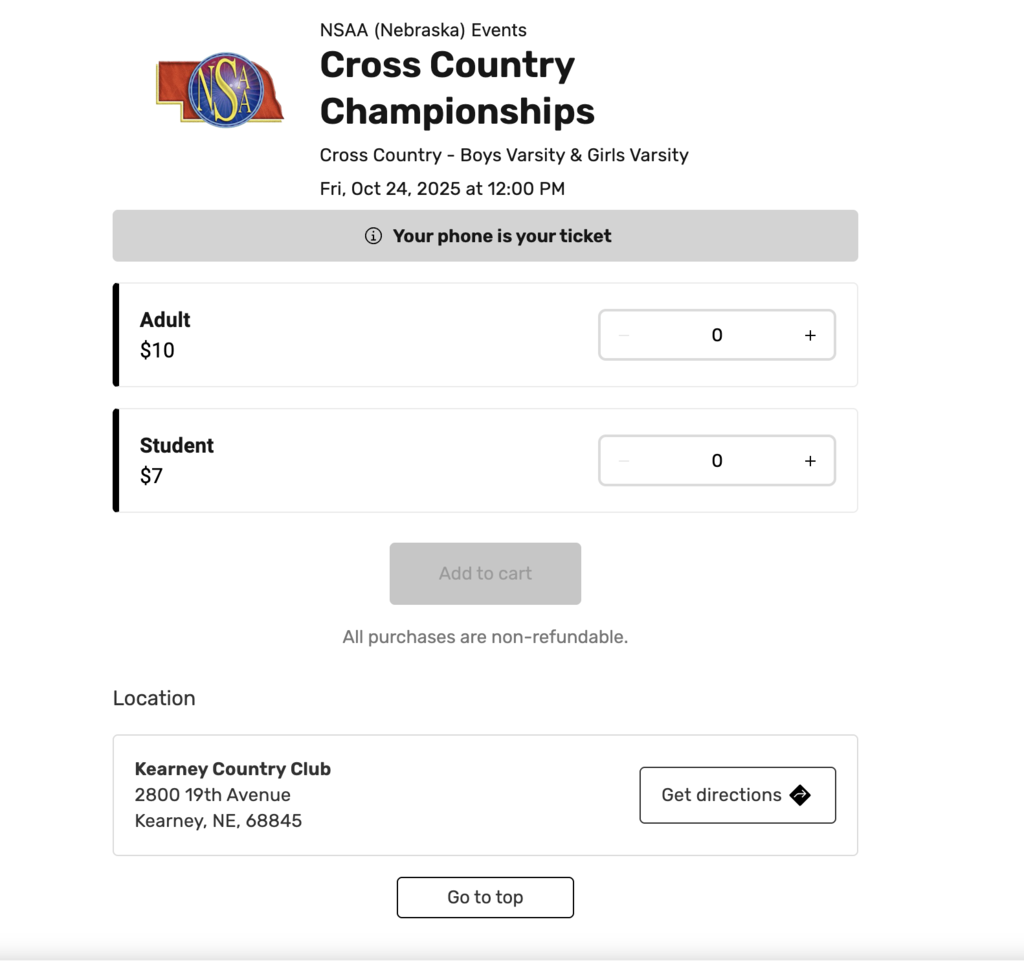
Task: Focus the Adult quantity number field
Action: 717,335
